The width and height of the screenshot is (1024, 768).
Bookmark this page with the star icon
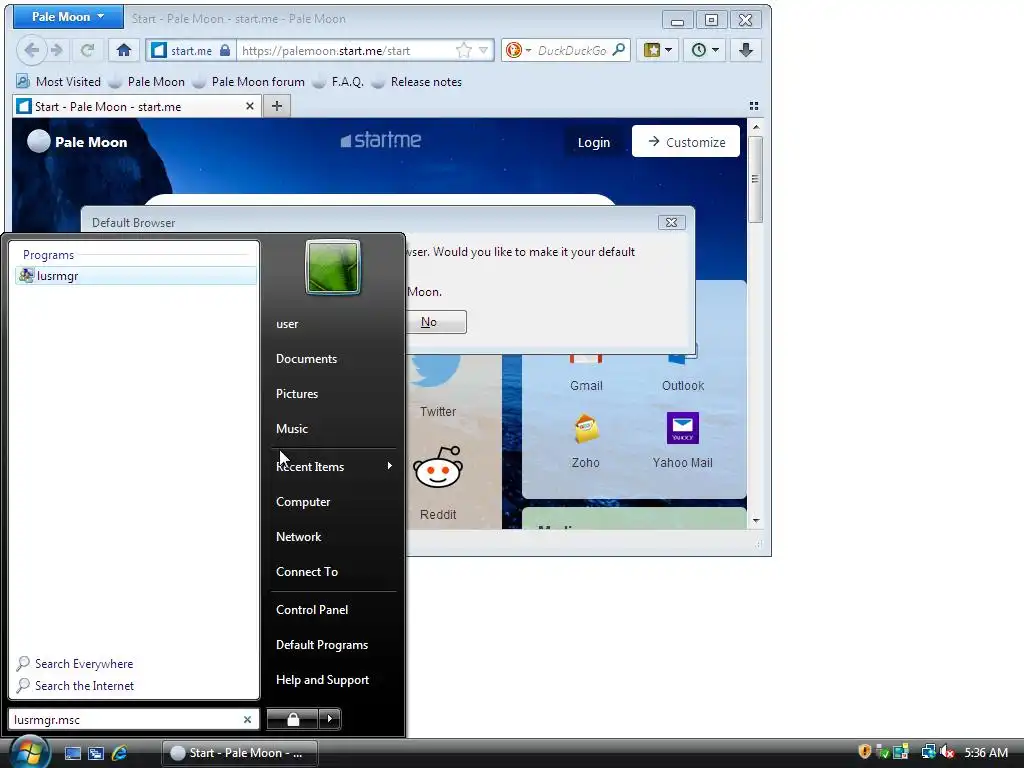(x=464, y=50)
